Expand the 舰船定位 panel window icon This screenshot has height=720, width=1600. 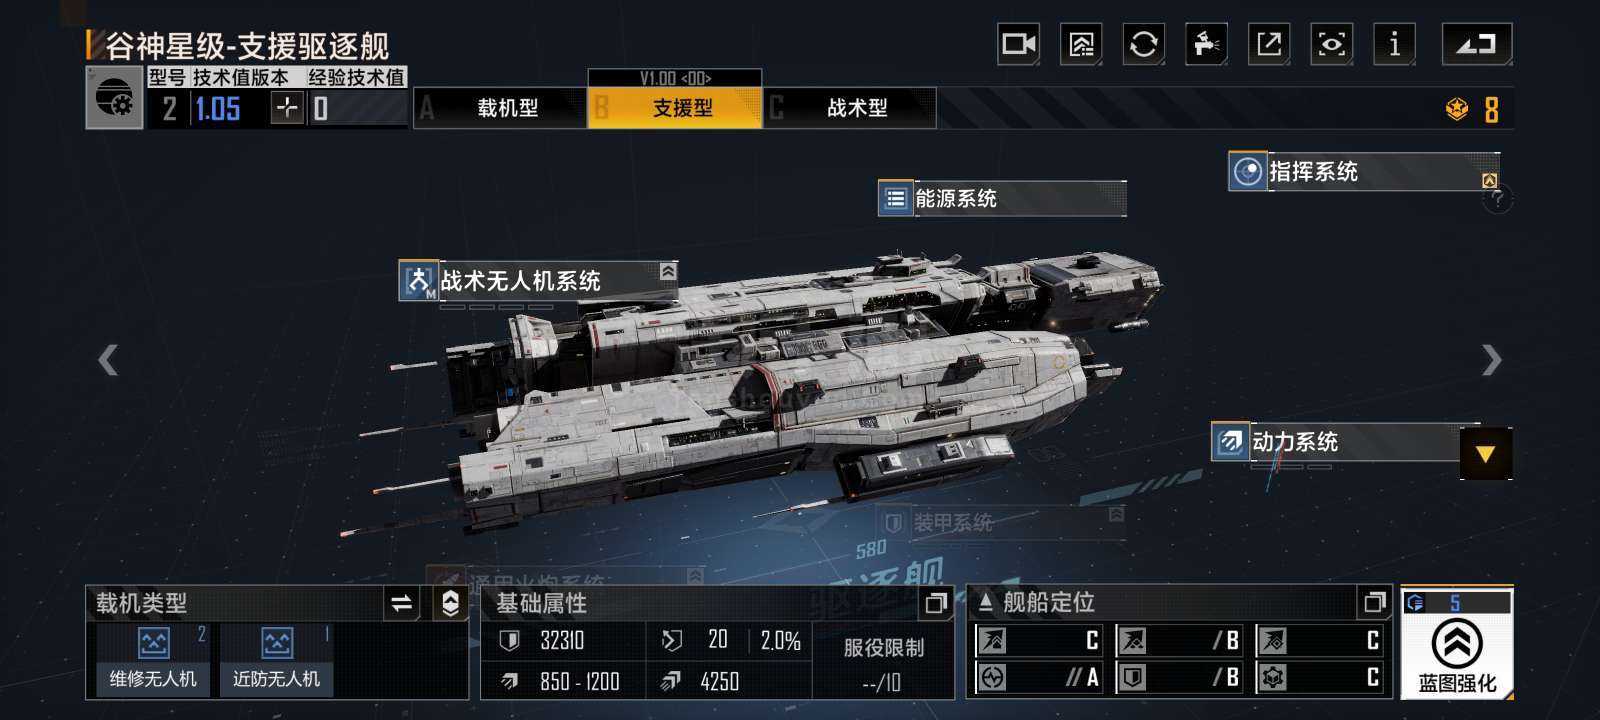coord(1375,602)
